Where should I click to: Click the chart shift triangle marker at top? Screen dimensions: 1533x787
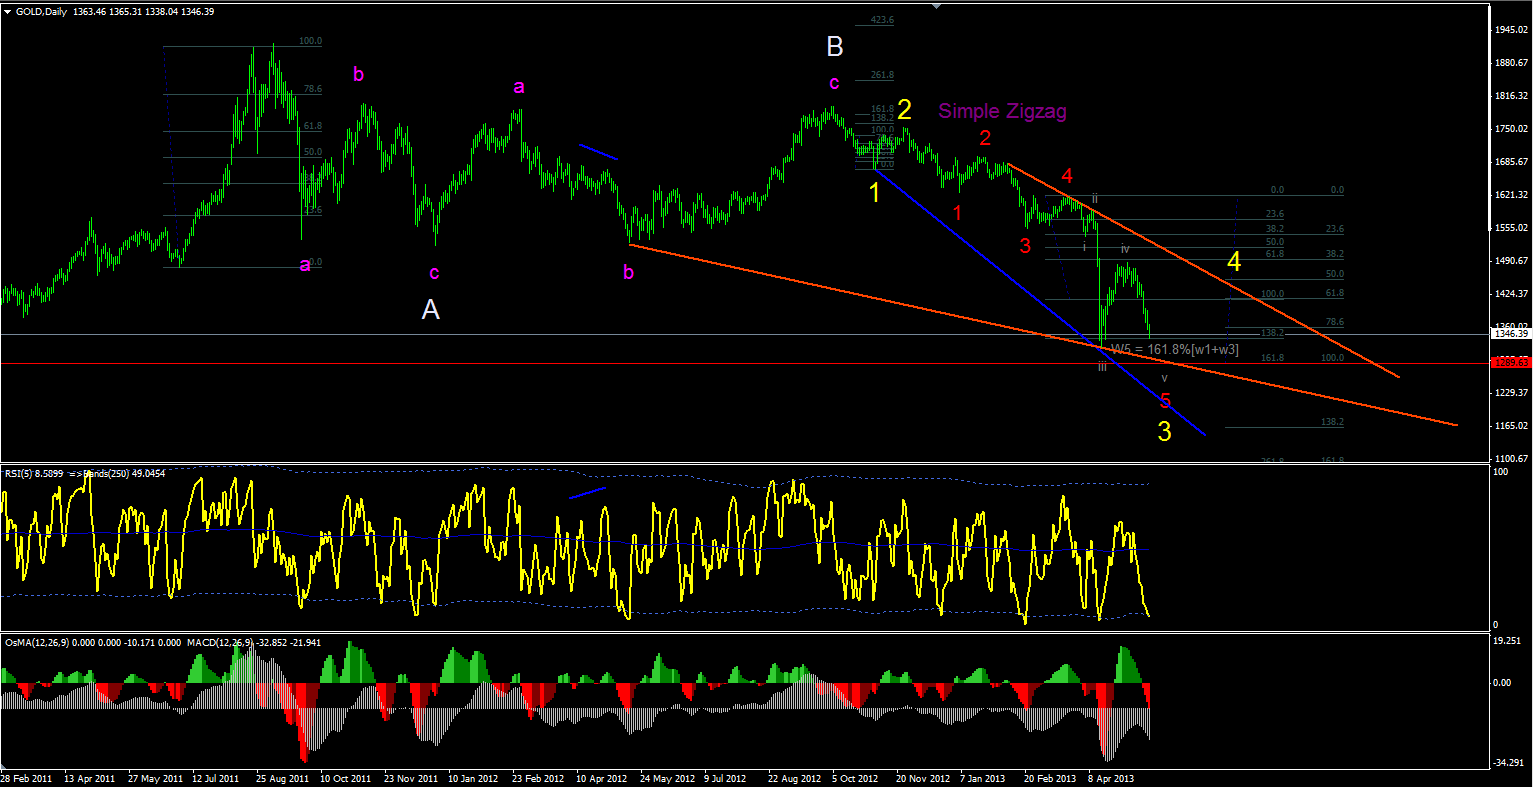[935, 5]
